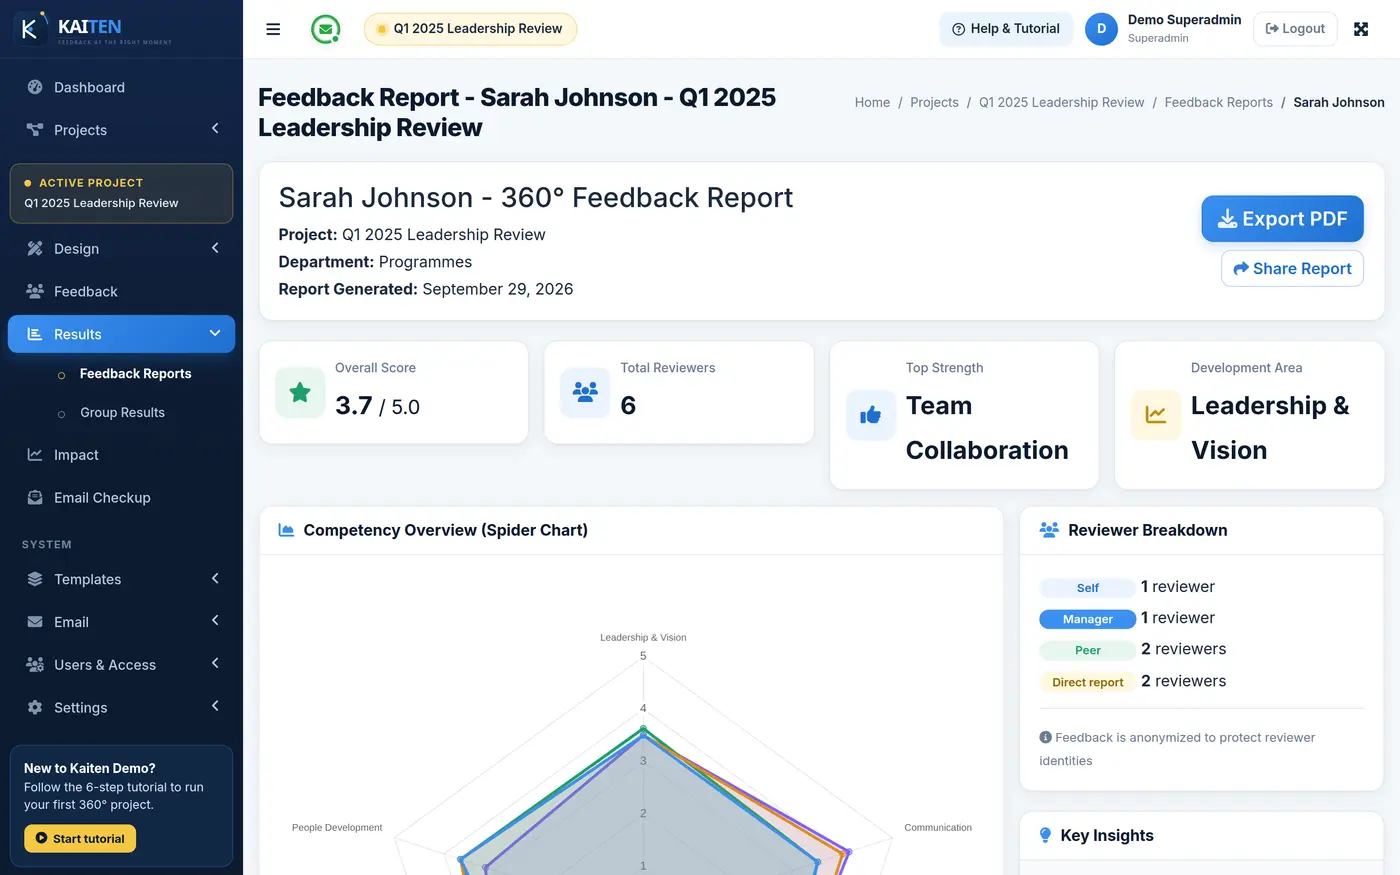Click the Total Reviewers people icon

(x=585, y=392)
